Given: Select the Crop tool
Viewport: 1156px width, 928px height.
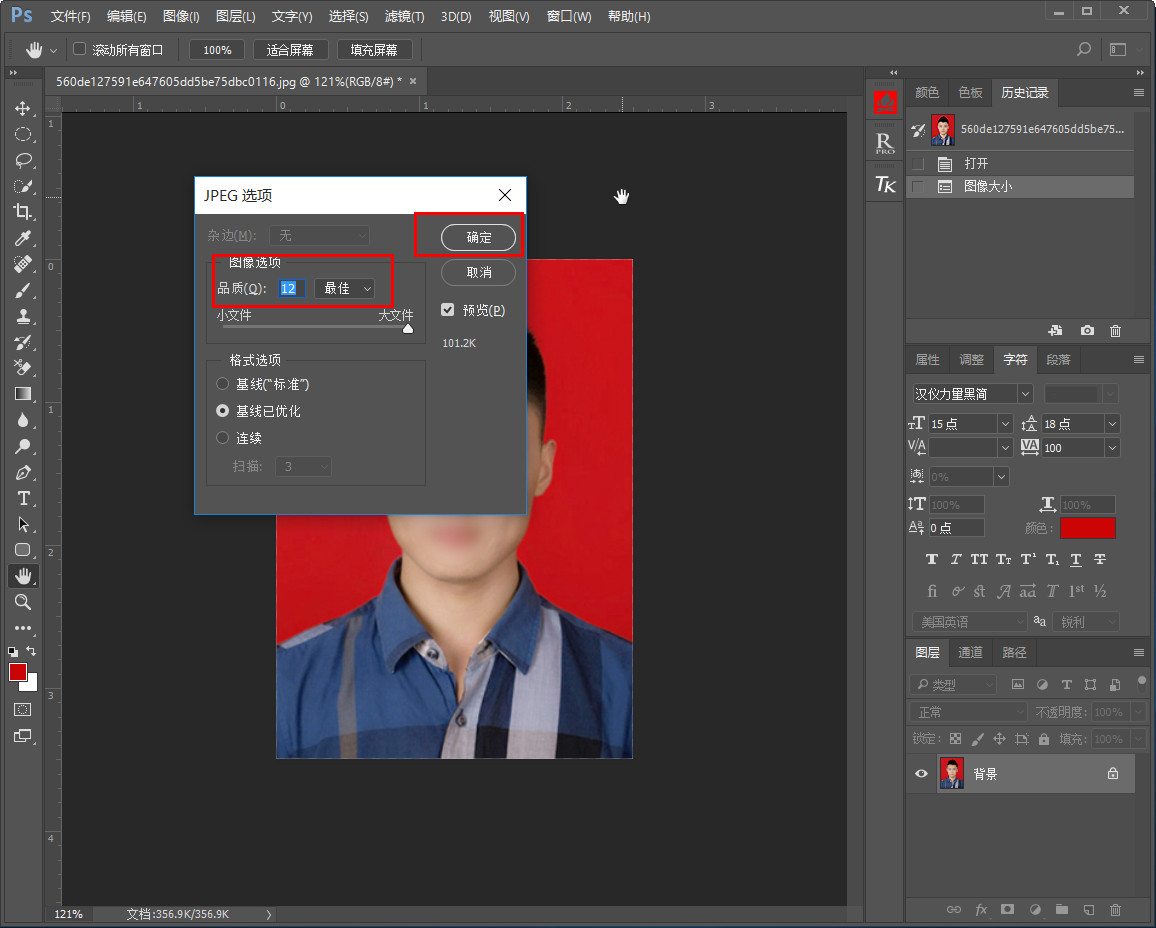Looking at the screenshot, I should point(22,212).
